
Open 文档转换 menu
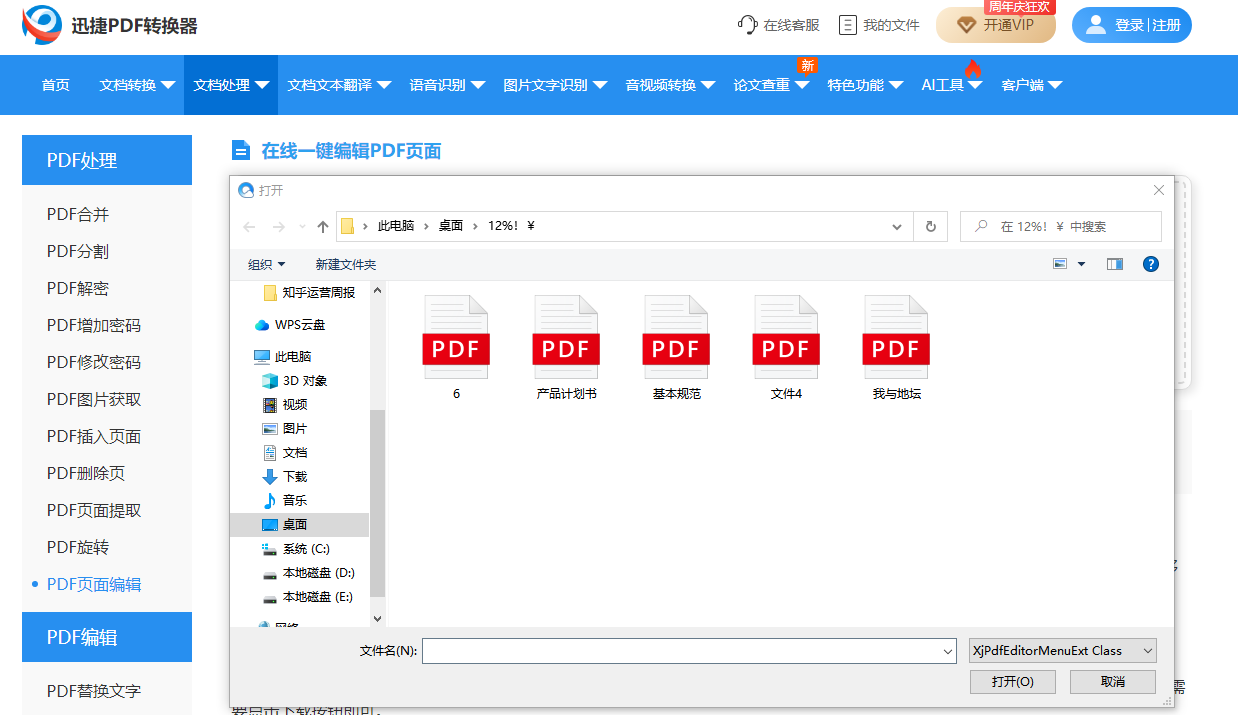[137, 85]
